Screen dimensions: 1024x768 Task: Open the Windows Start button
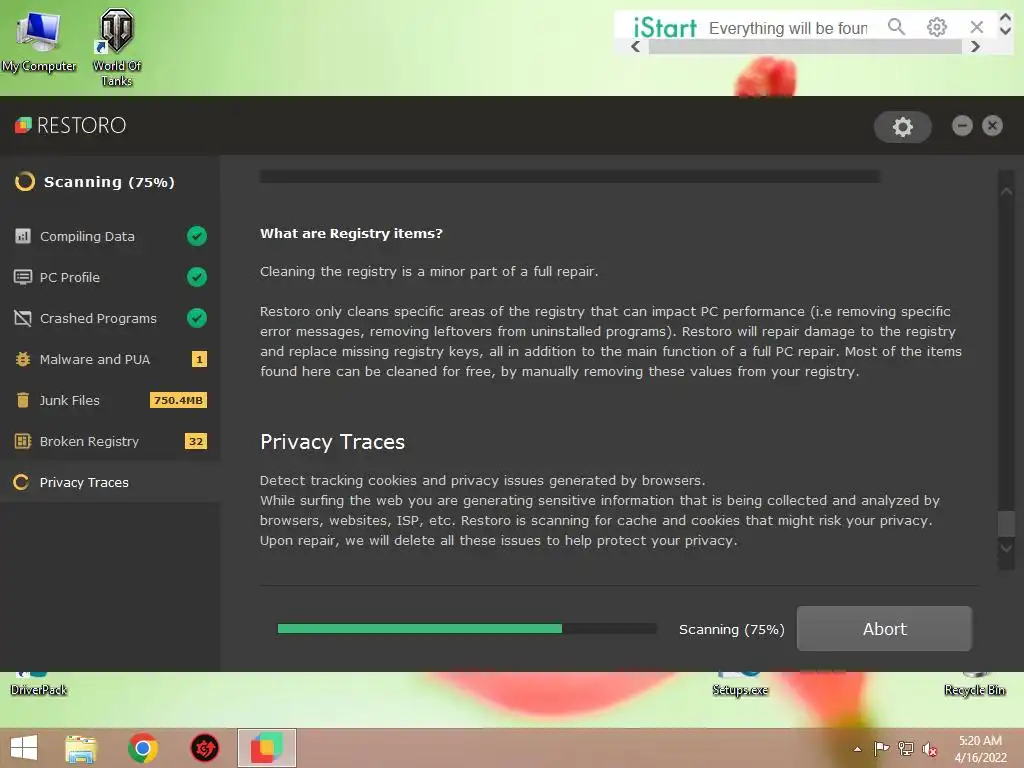coord(24,748)
